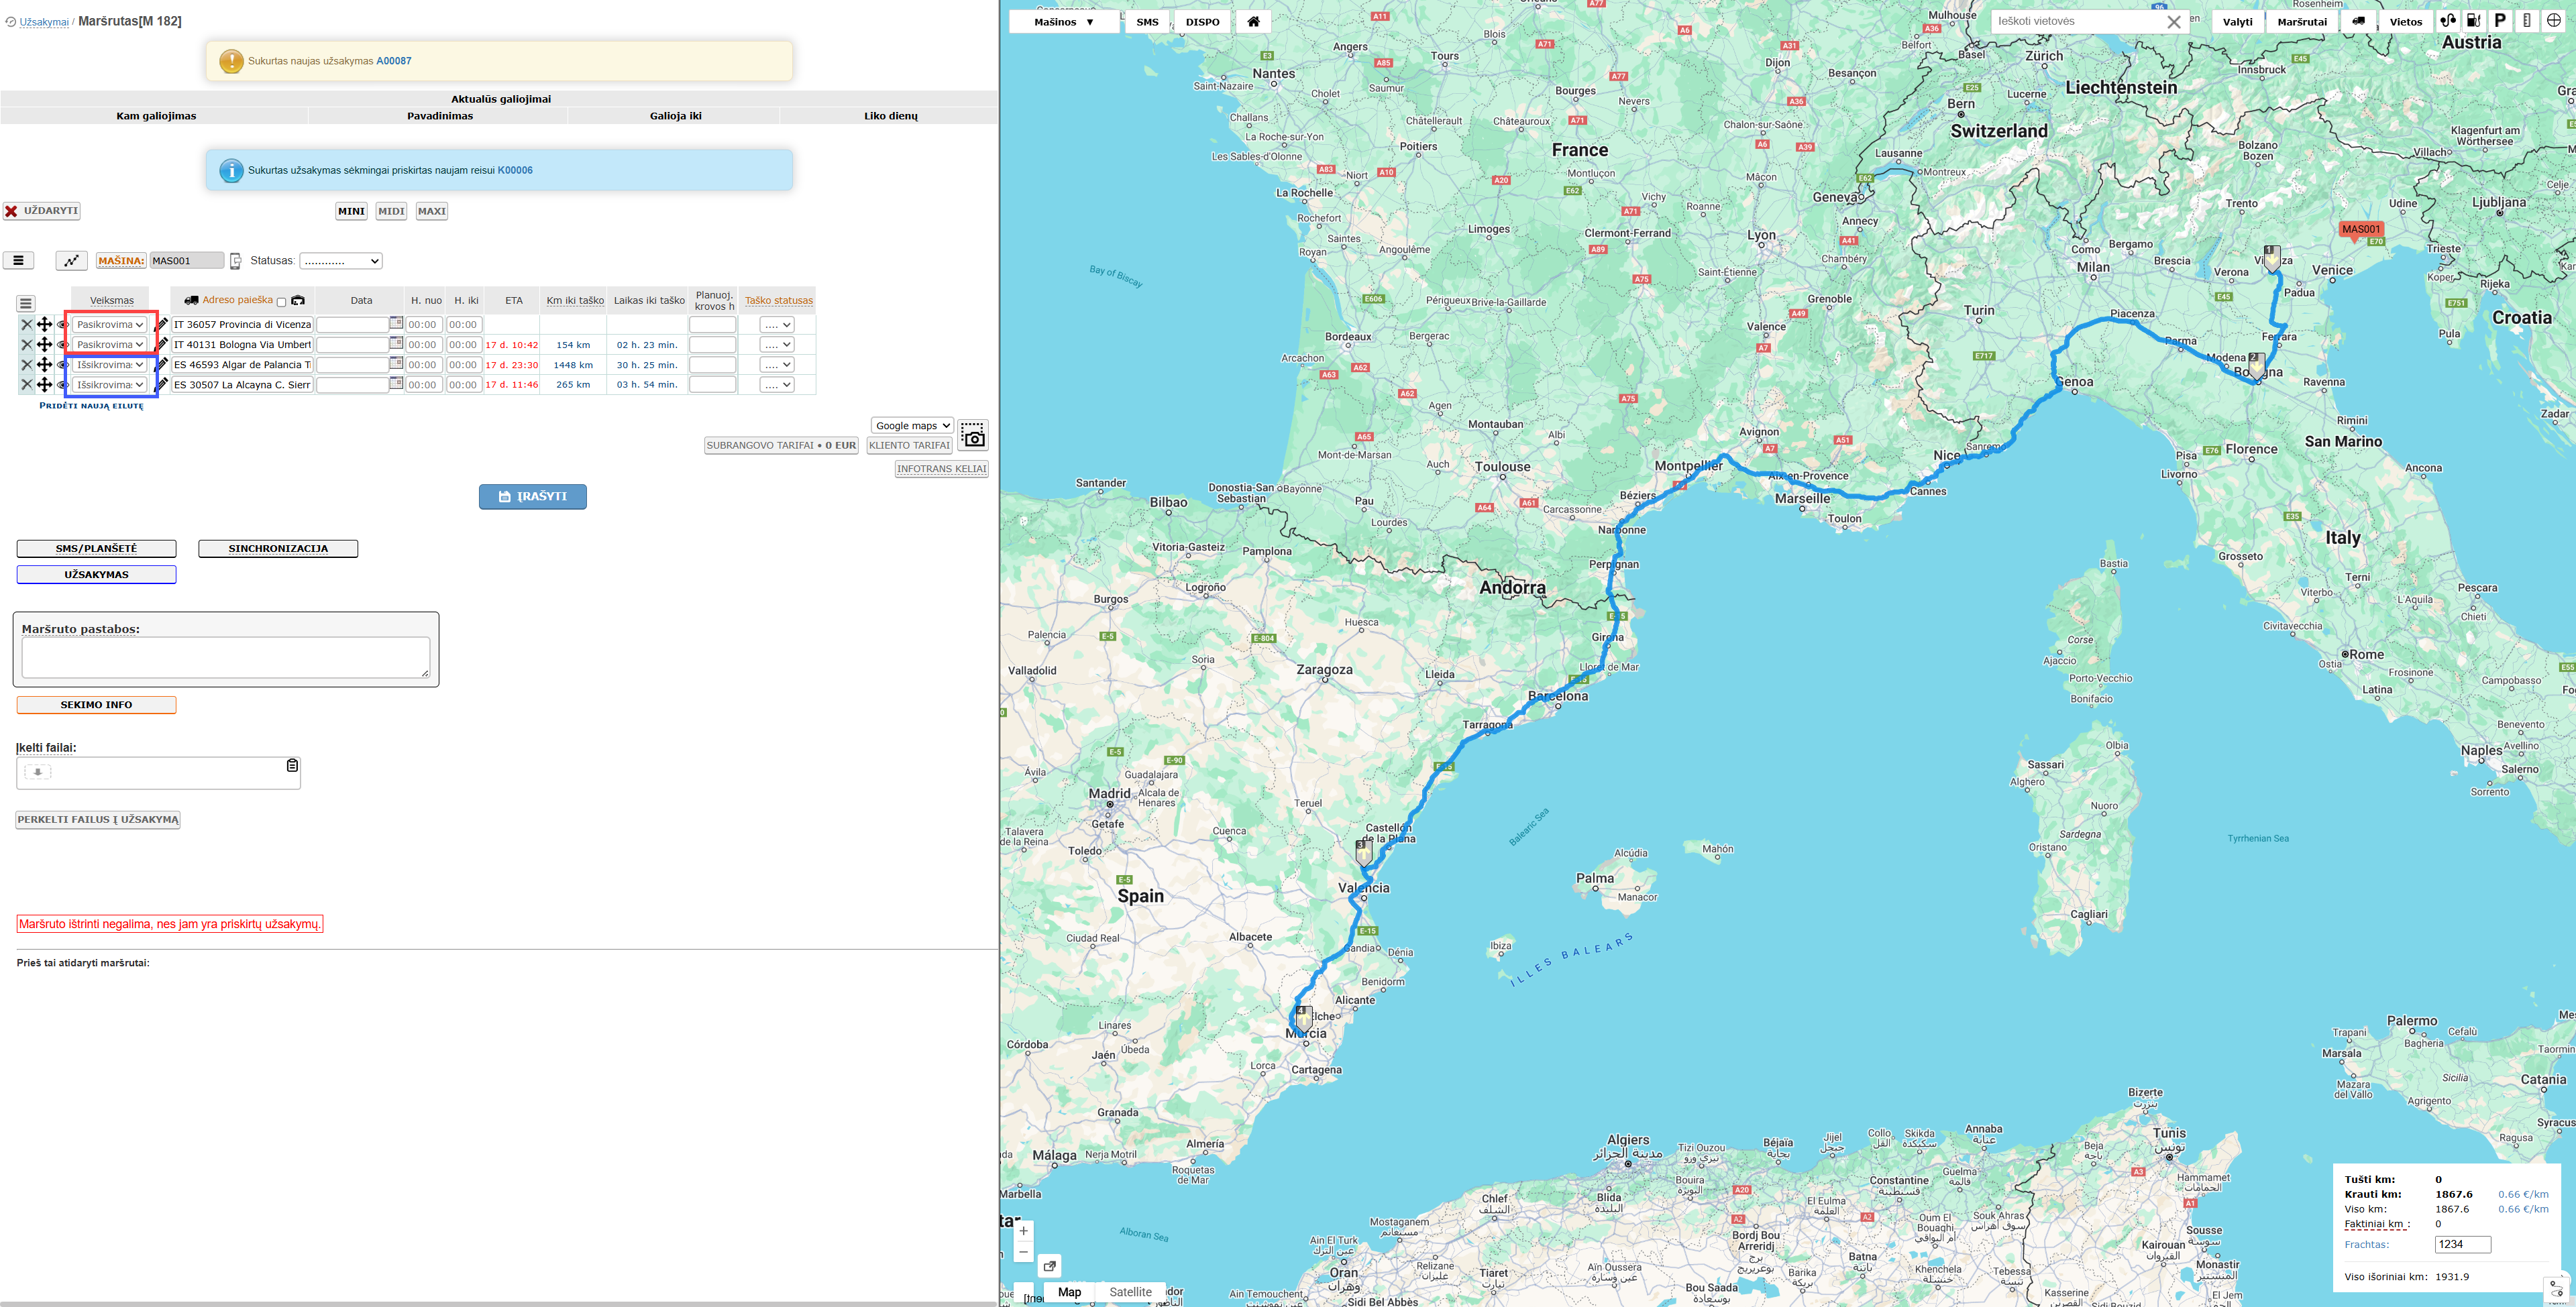Open point status dropdown for the Vicenza row
2576x1307 pixels.
tap(777, 325)
